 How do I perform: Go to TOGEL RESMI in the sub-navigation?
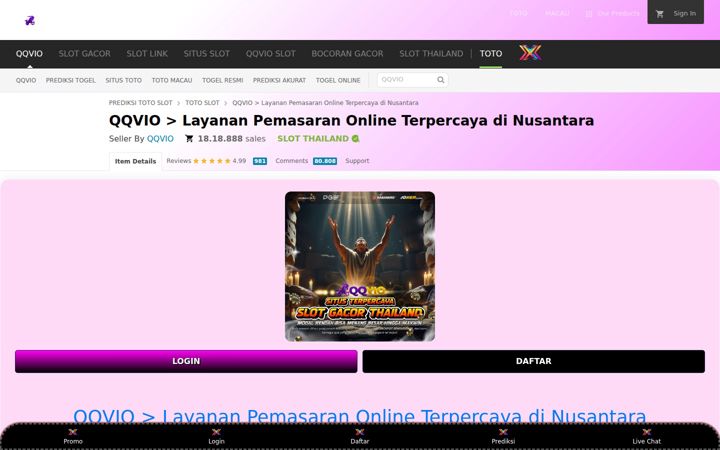(x=223, y=80)
